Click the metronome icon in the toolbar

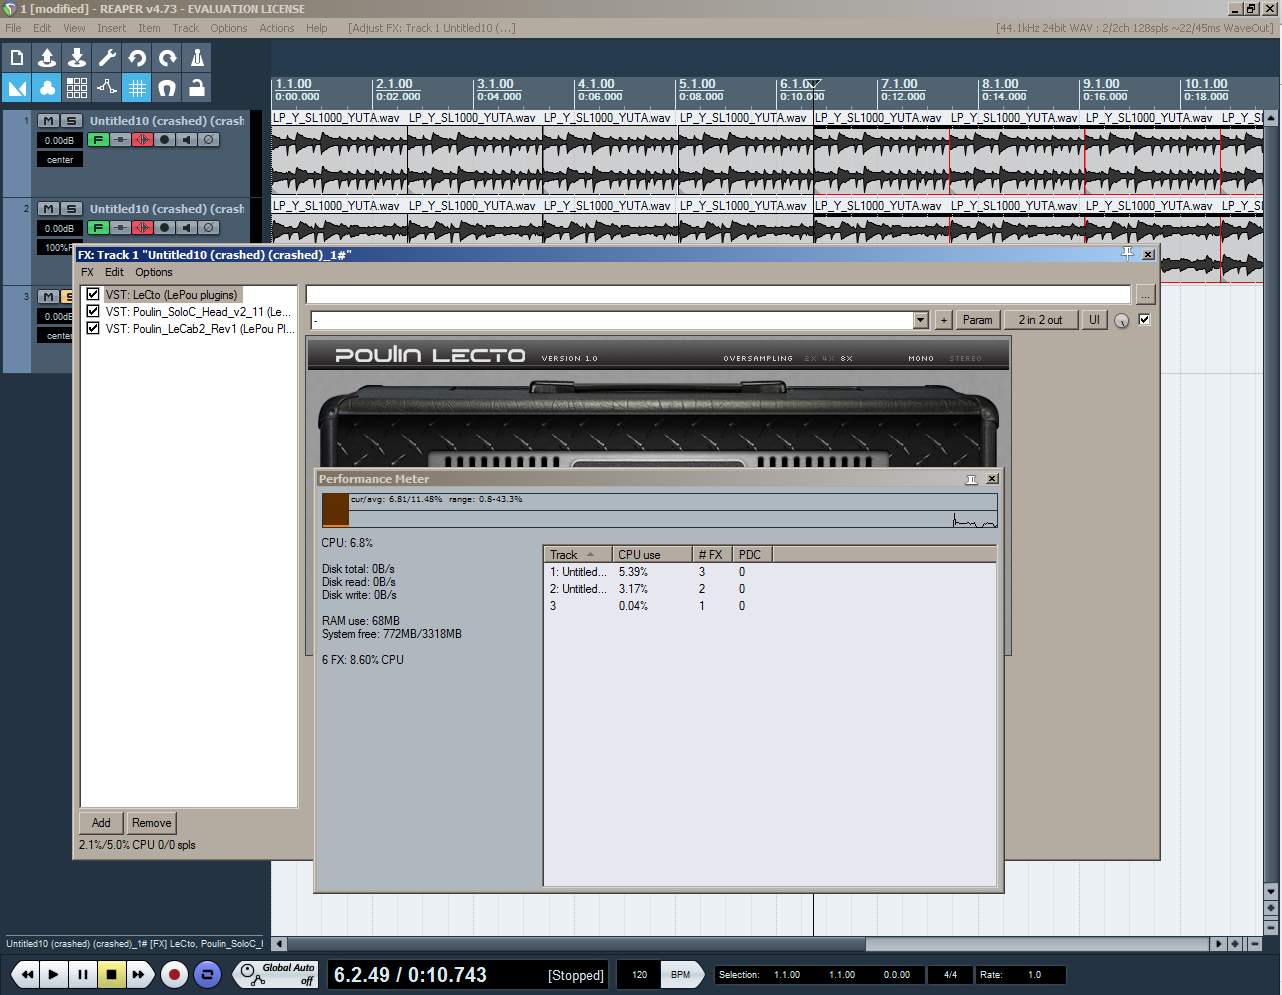click(x=197, y=59)
